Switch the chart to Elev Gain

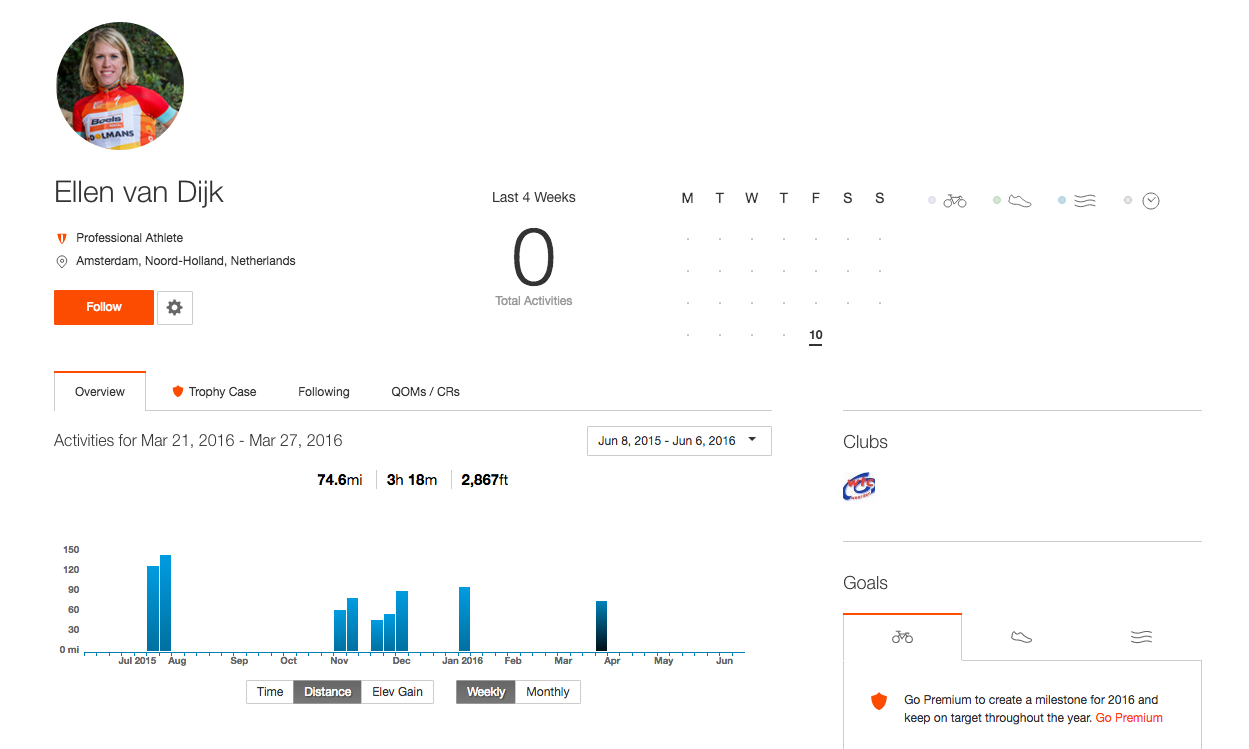click(x=397, y=692)
